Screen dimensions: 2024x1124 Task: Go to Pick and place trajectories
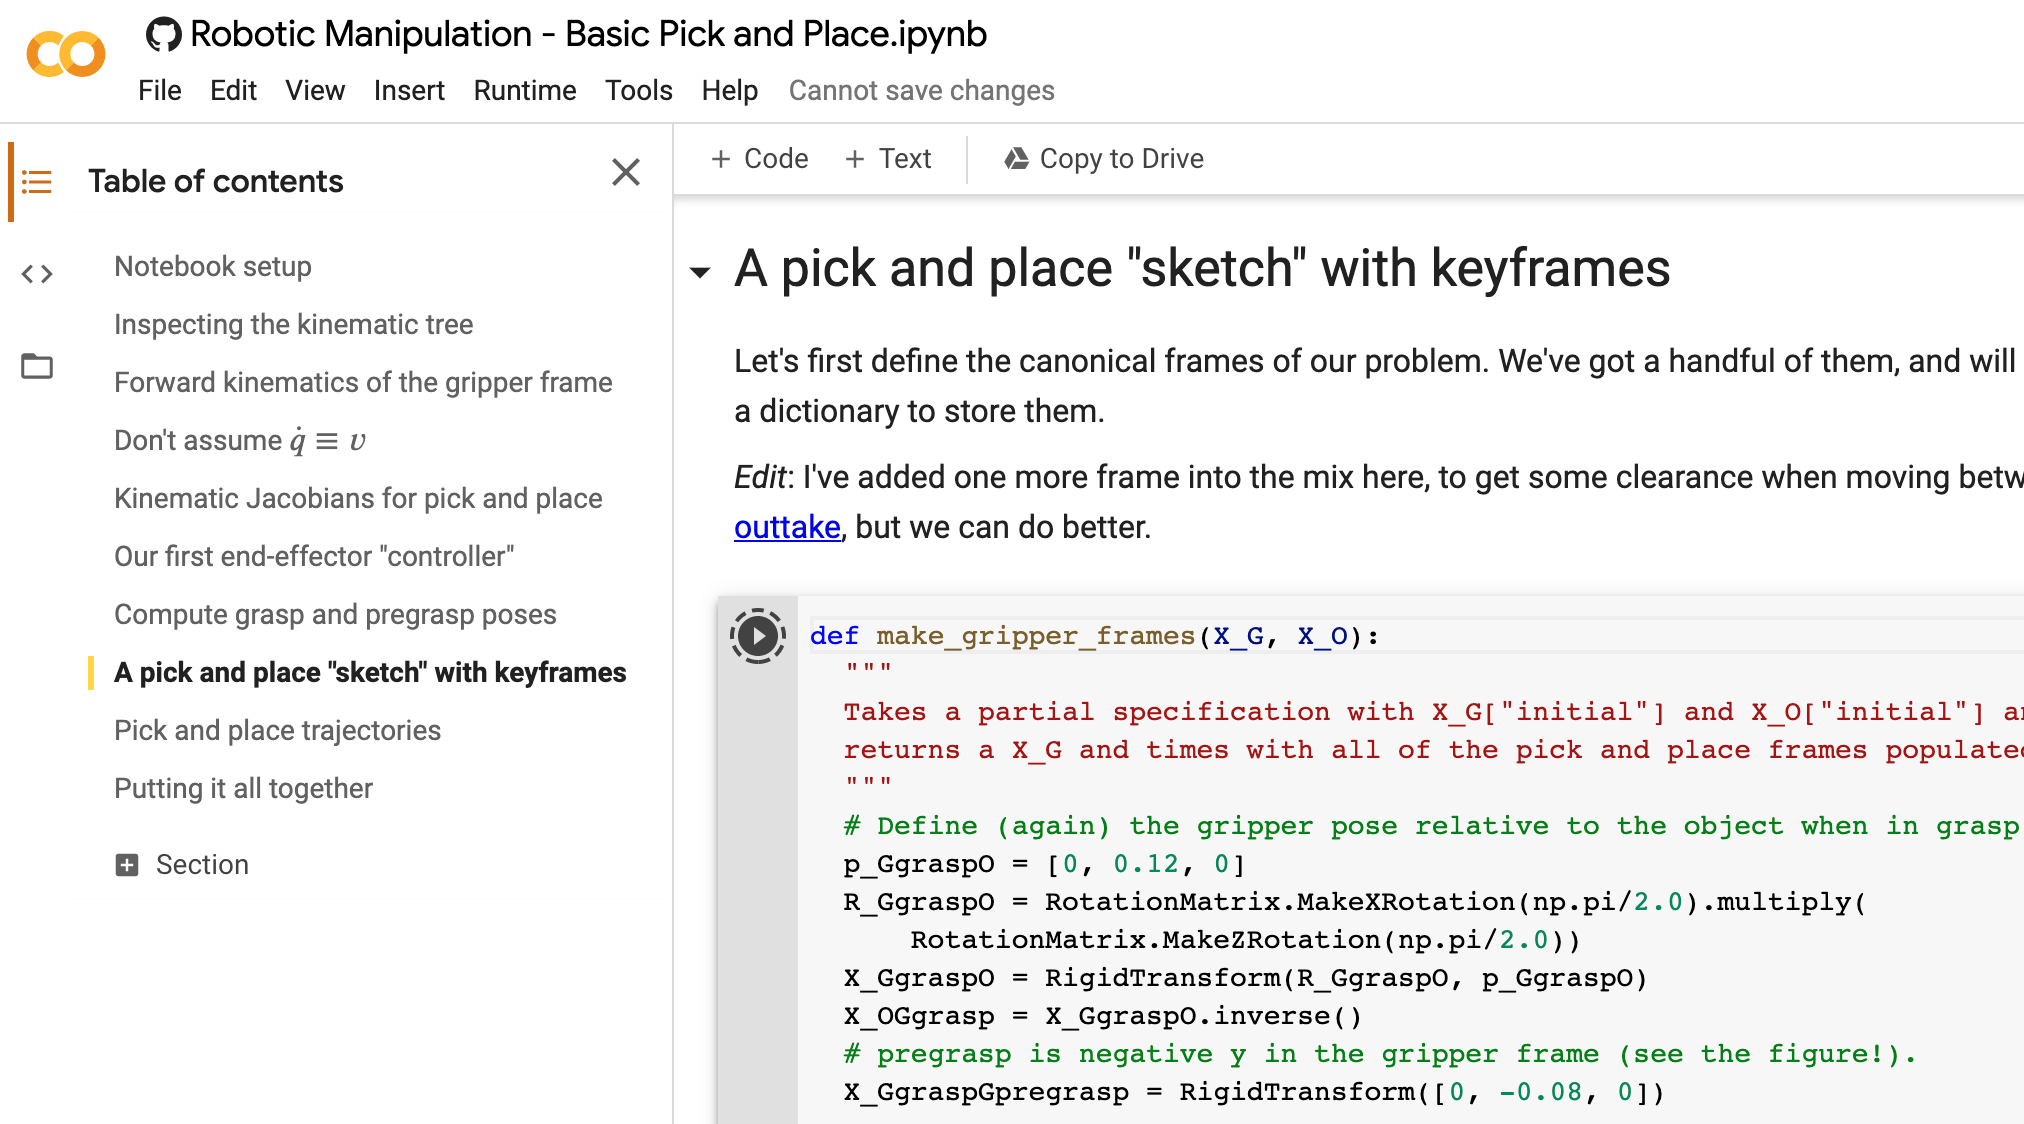(x=277, y=731)
